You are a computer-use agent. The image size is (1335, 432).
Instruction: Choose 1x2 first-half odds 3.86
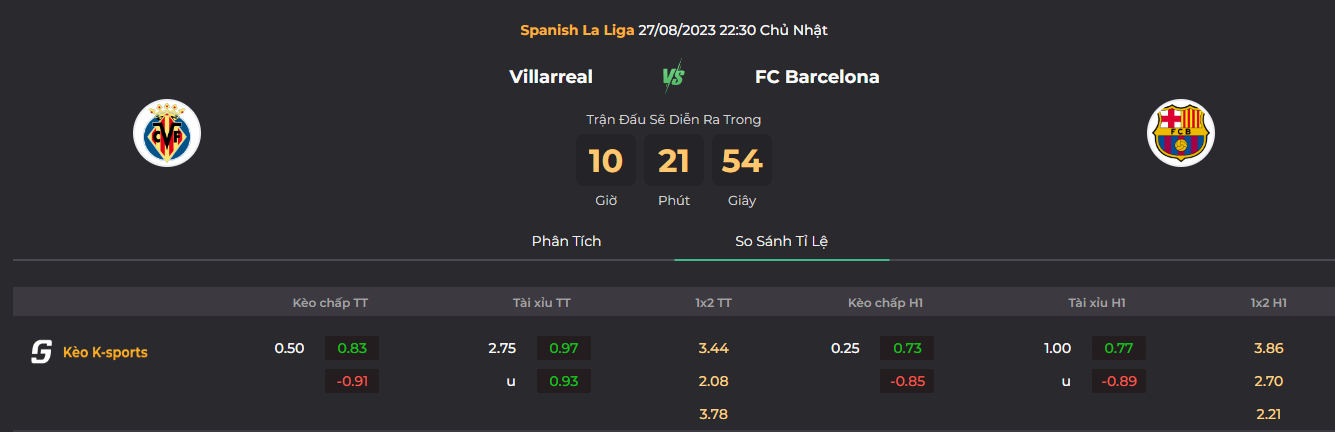tap(1268, 348)
